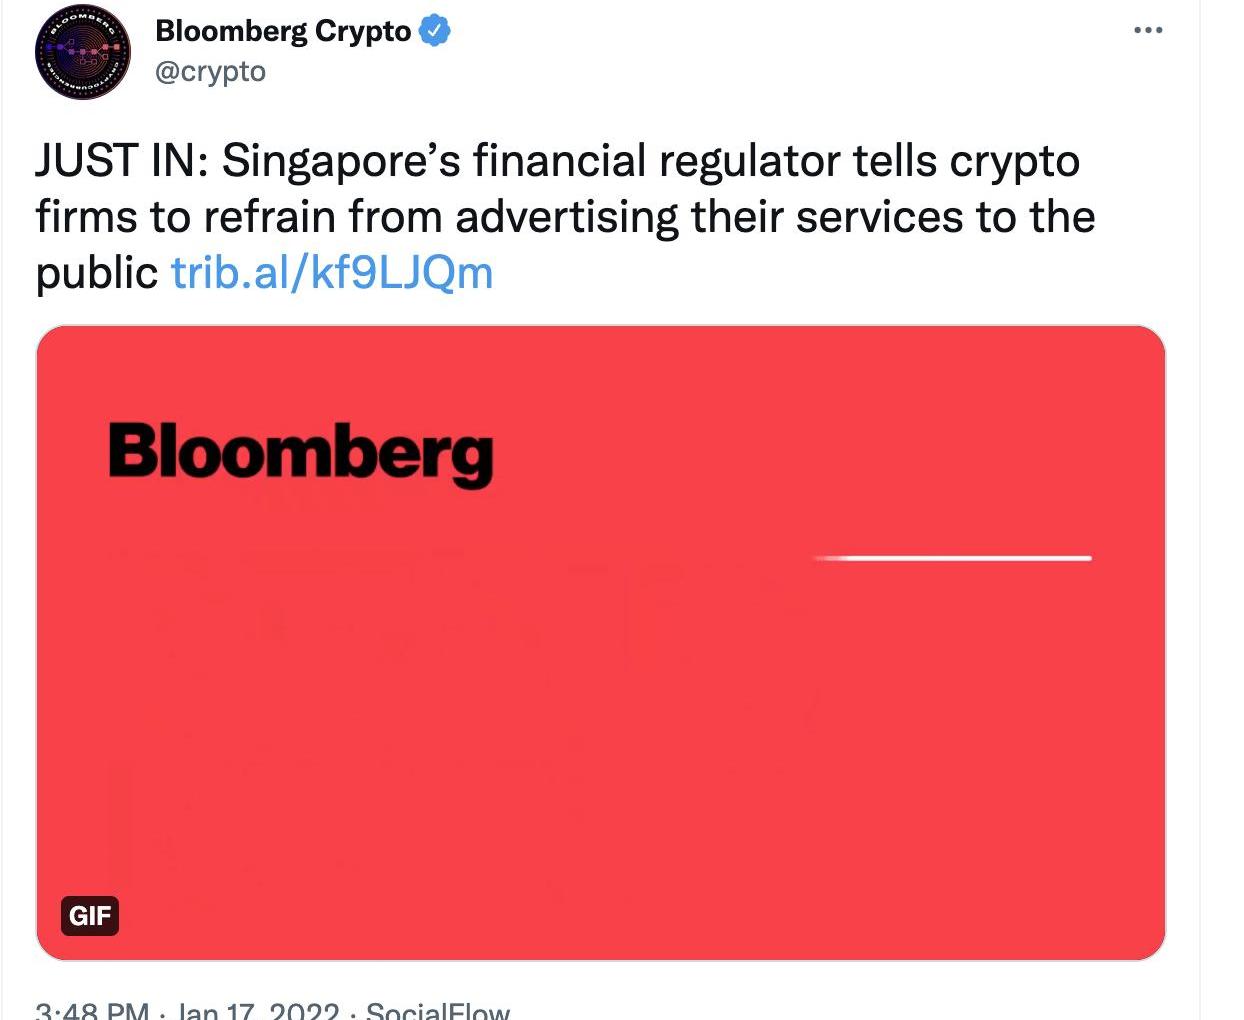Open the 3:48 PM timestamp link

(x=92, y=1010)
